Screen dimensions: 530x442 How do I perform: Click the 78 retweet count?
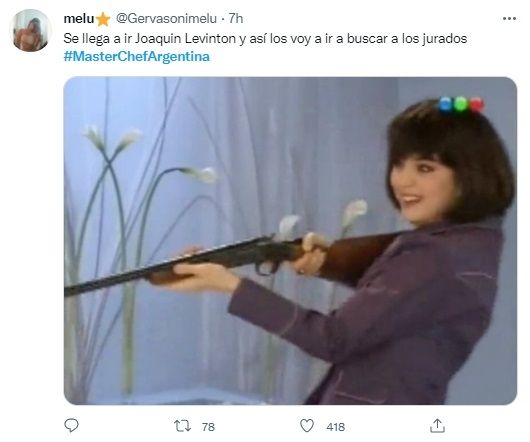[x=208, y=427]
